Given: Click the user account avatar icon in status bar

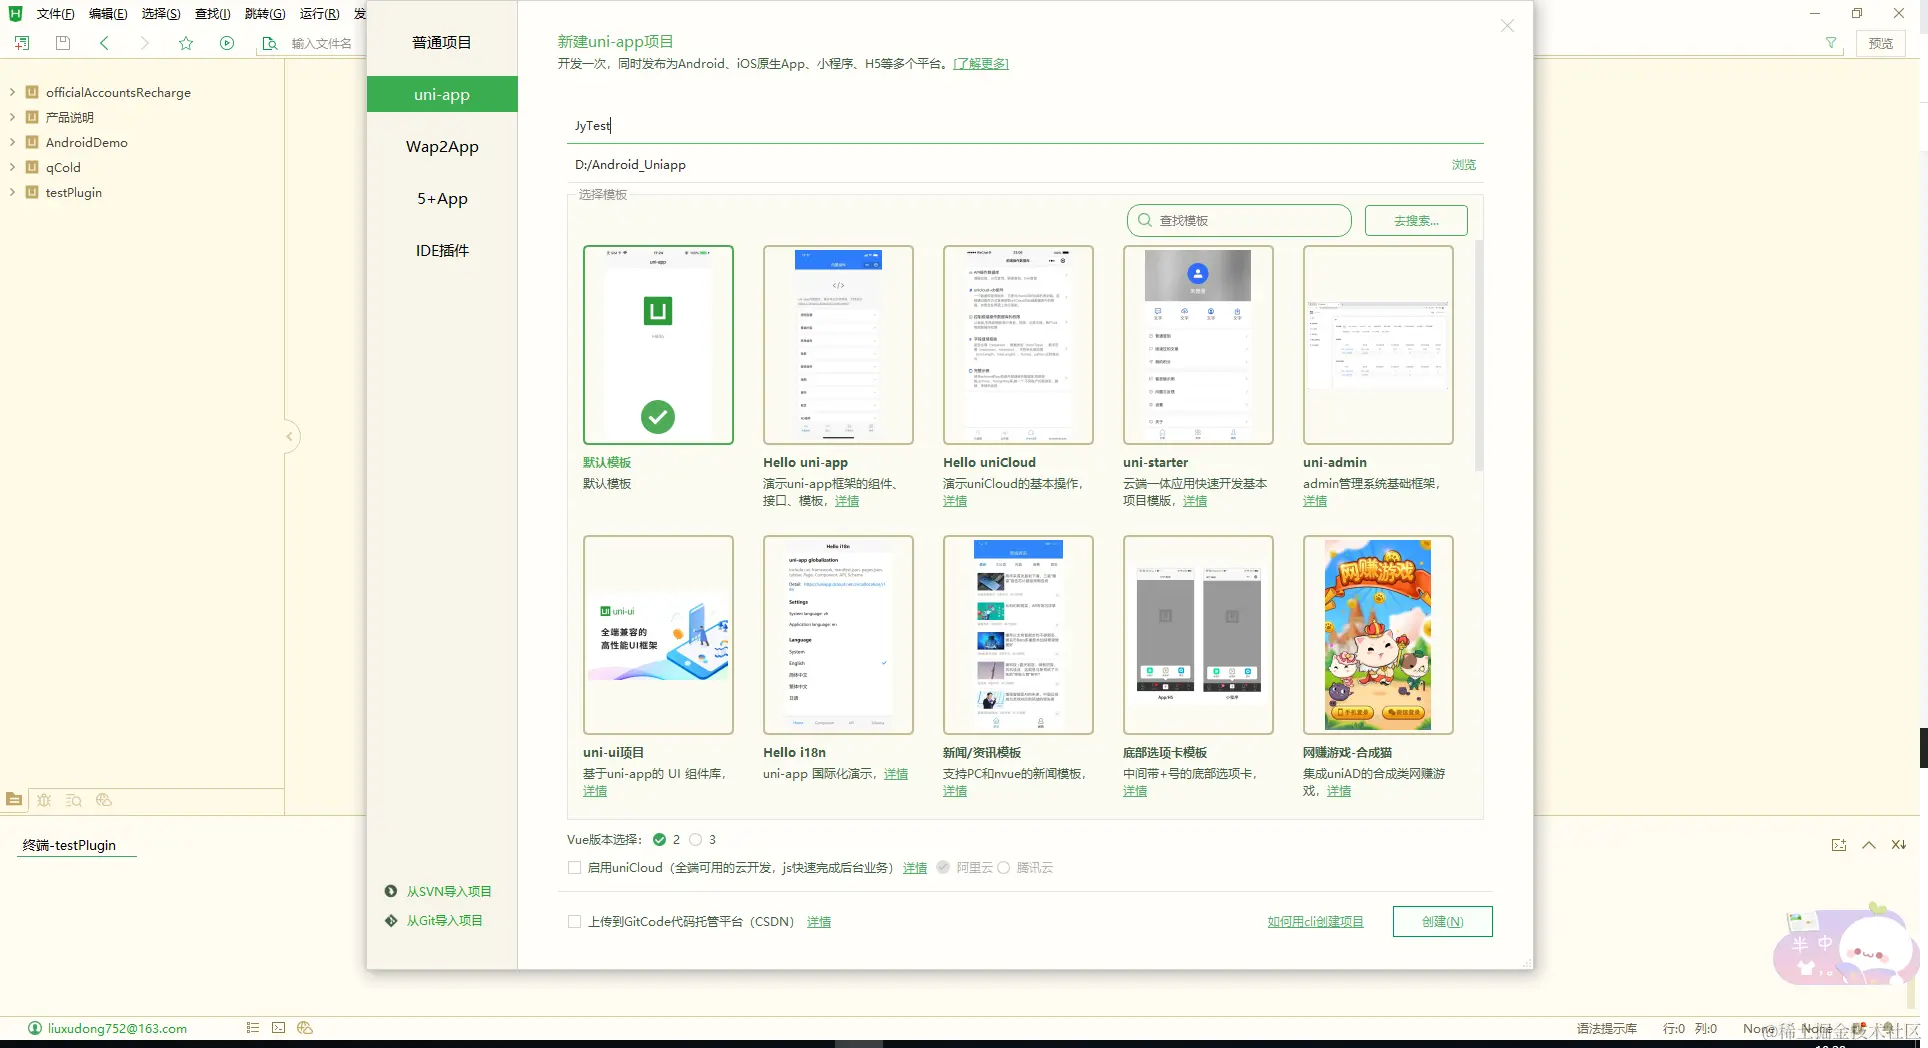Looking at the screenshot, I should click(35, 1028).
